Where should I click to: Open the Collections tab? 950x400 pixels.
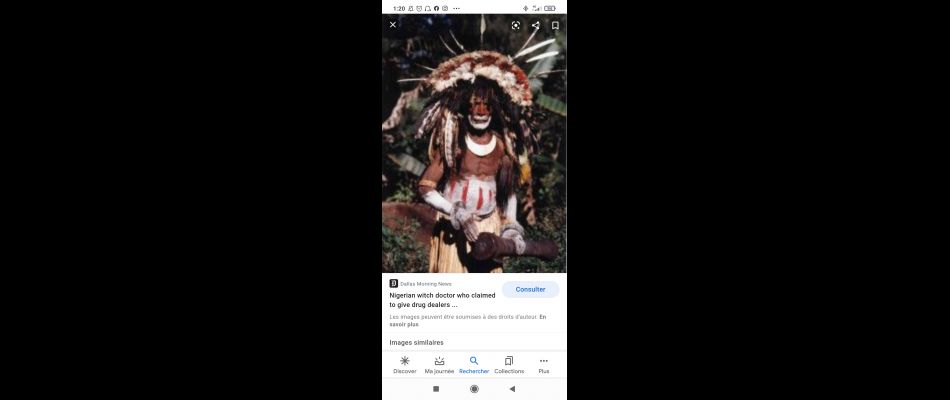(509, 365)
